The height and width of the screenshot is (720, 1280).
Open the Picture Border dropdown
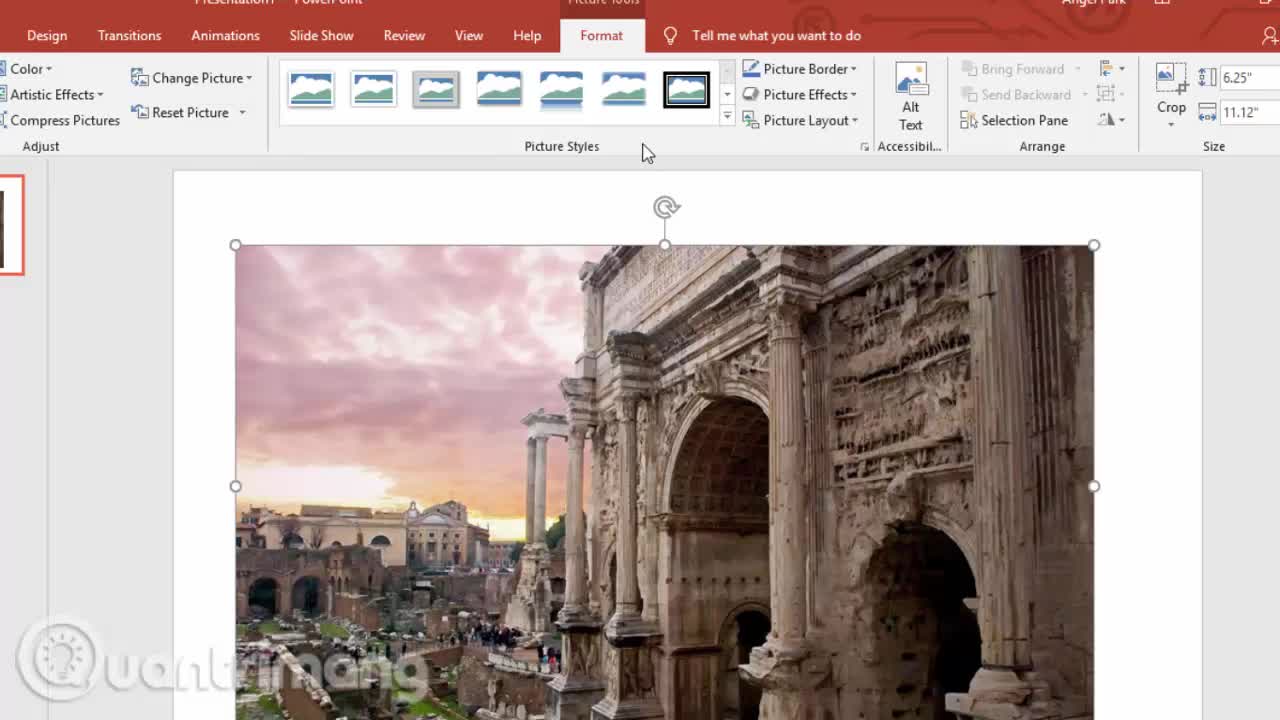tap(800, 69)
